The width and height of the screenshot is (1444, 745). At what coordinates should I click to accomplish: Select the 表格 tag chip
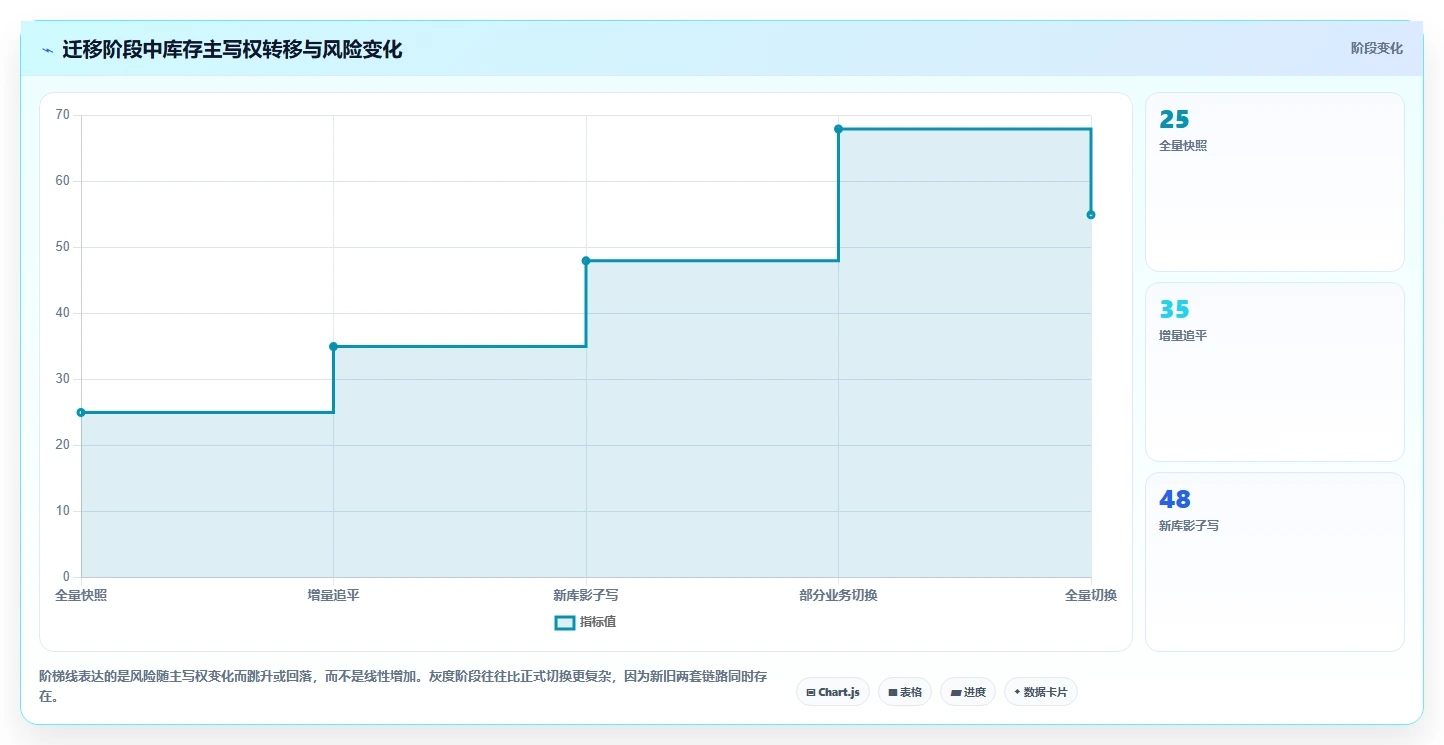[x=905, y=692]
